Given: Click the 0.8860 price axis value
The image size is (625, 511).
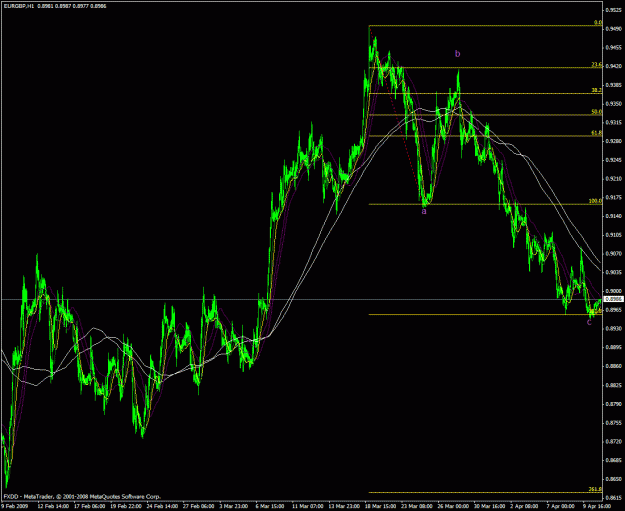Looking at the screenshot, I should click(x=613, y=366).
